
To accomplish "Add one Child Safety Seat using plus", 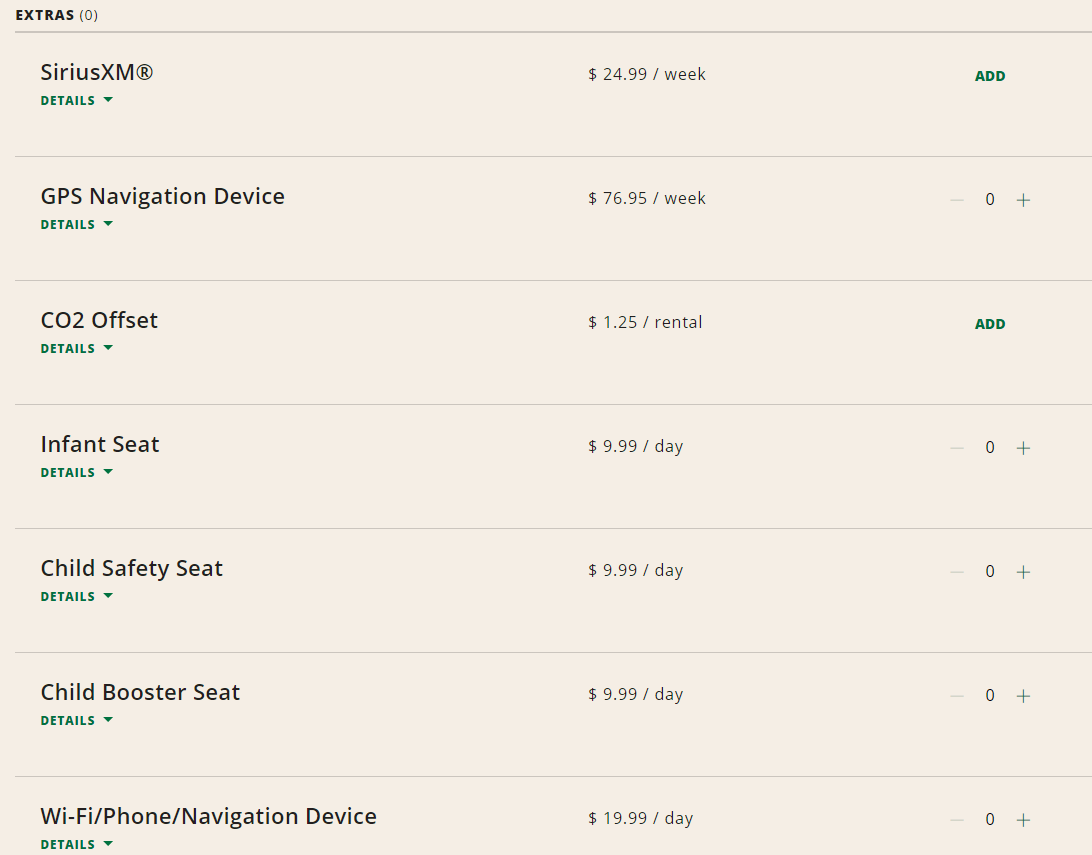I will coord(1023,572).
